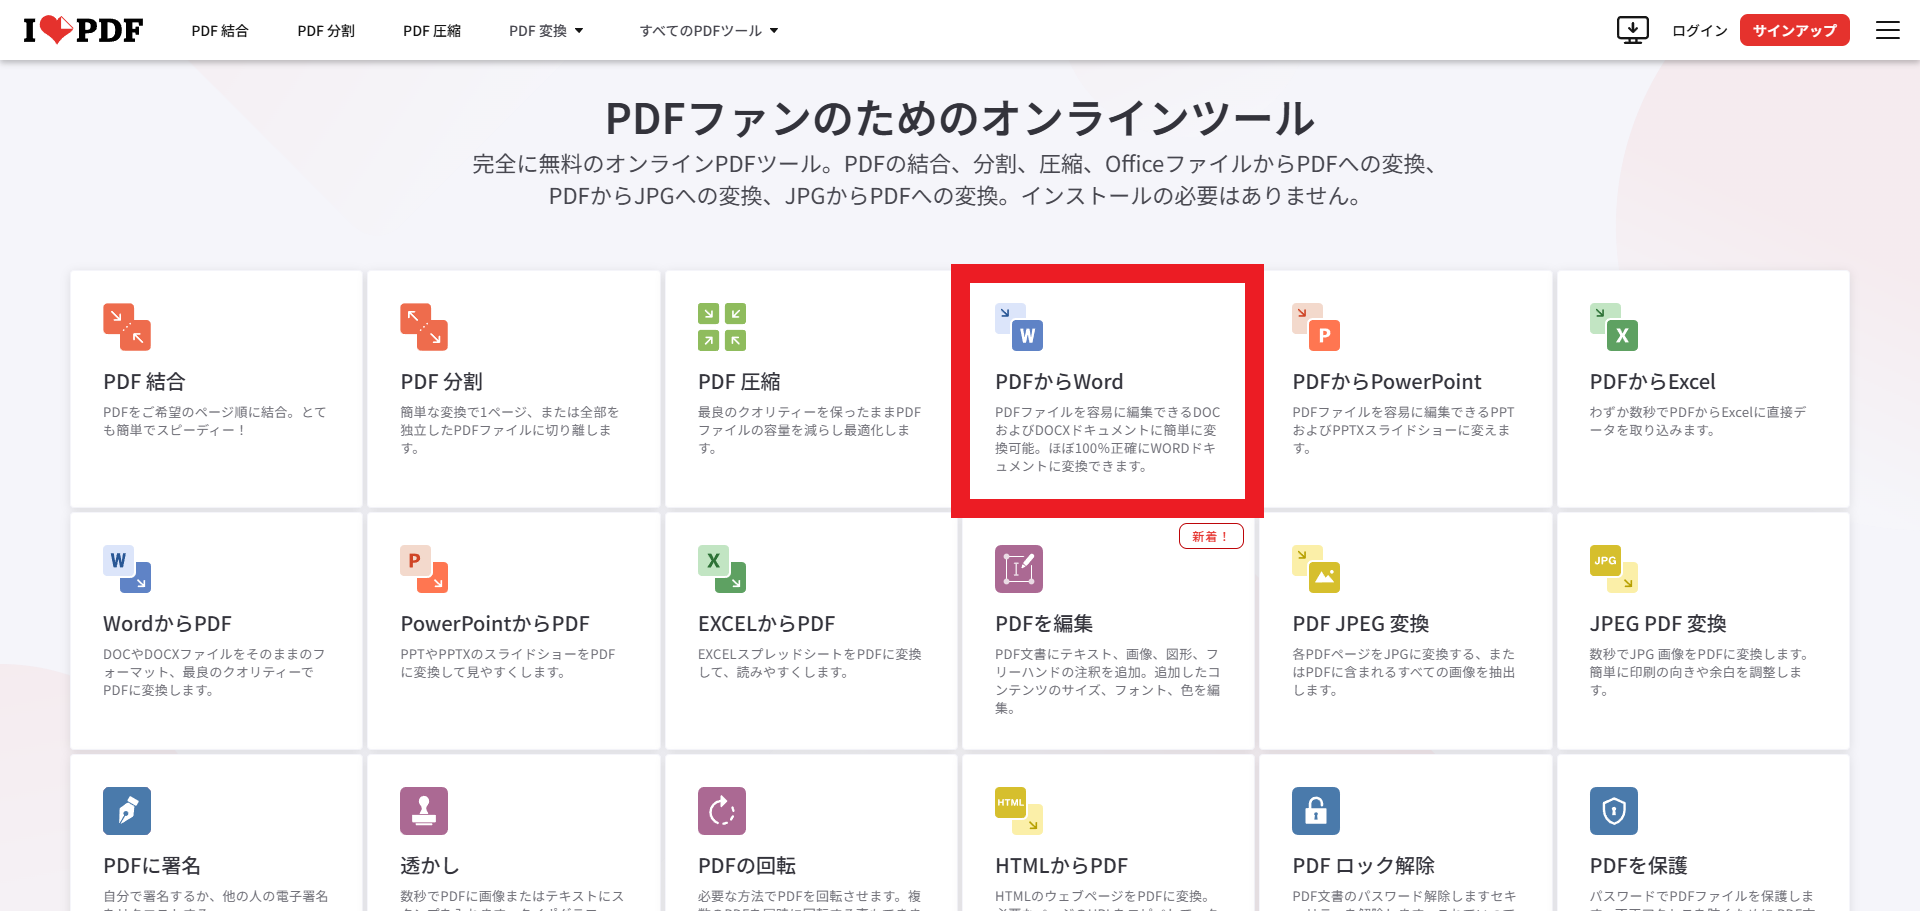Image resolution: width=1920 pixels, height=911 pixels.
Task: Select the 透かし stamp icon
Action: click(424, 811)
